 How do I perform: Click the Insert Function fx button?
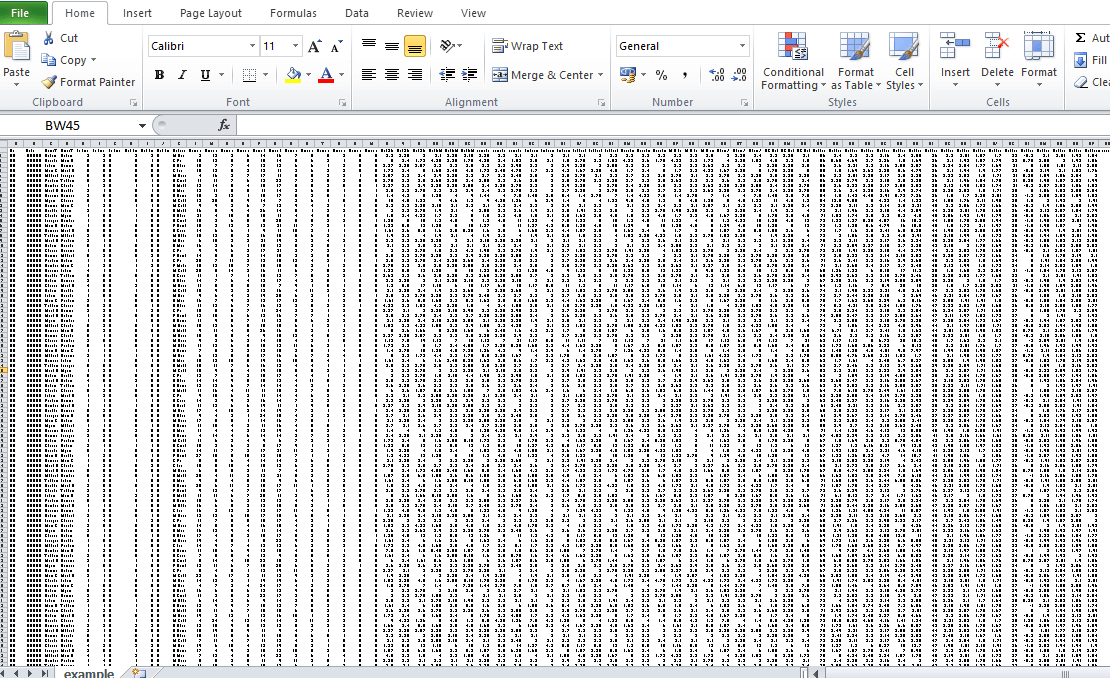(224, 125)
